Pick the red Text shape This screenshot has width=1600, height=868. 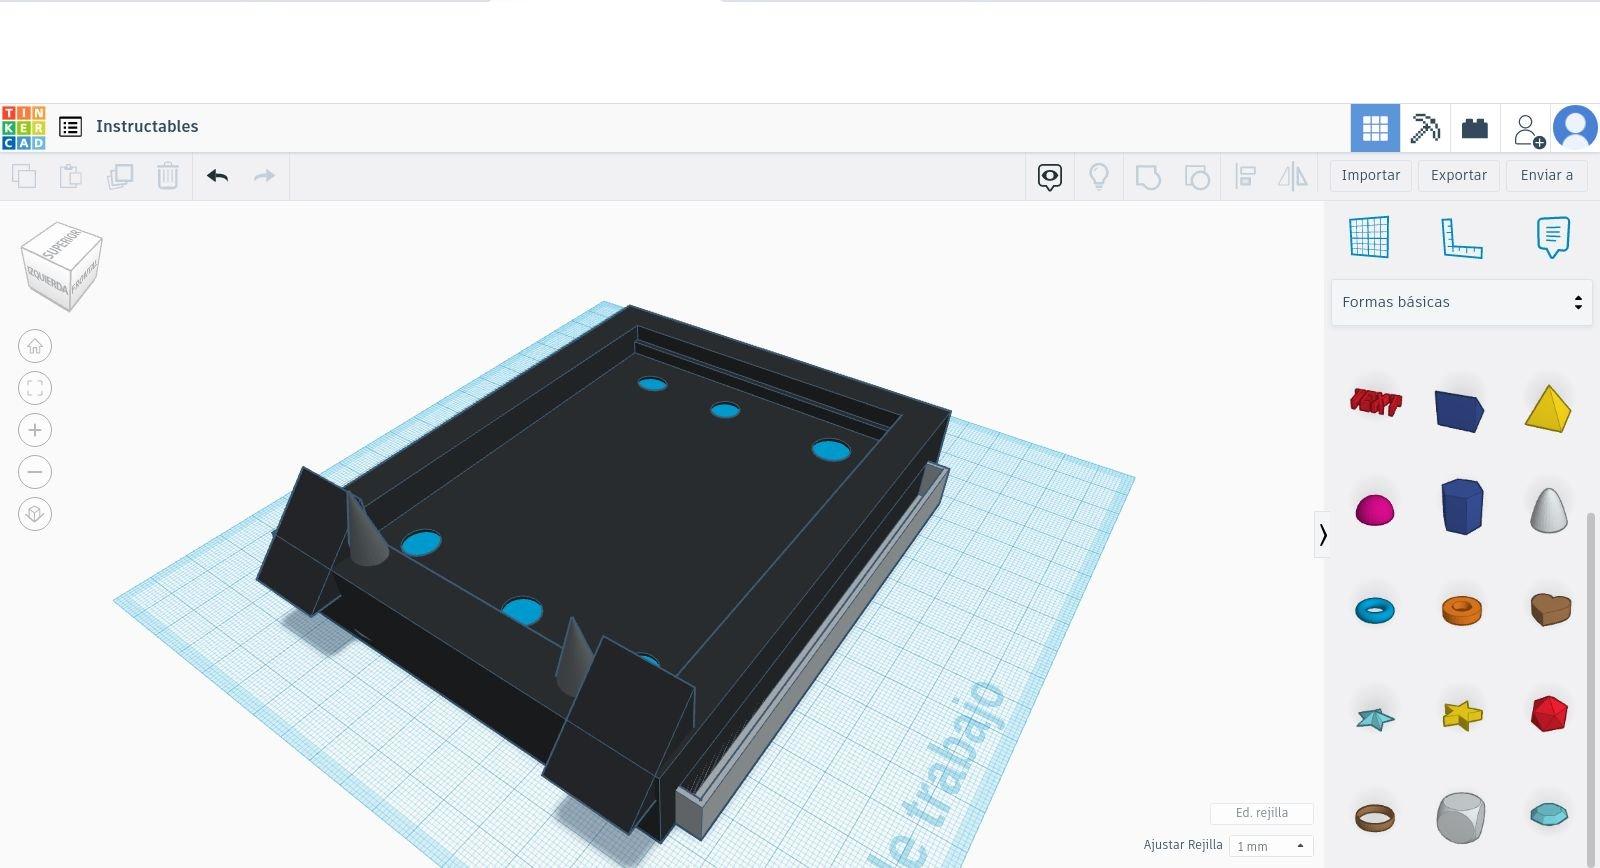(x=1375, y=402)
